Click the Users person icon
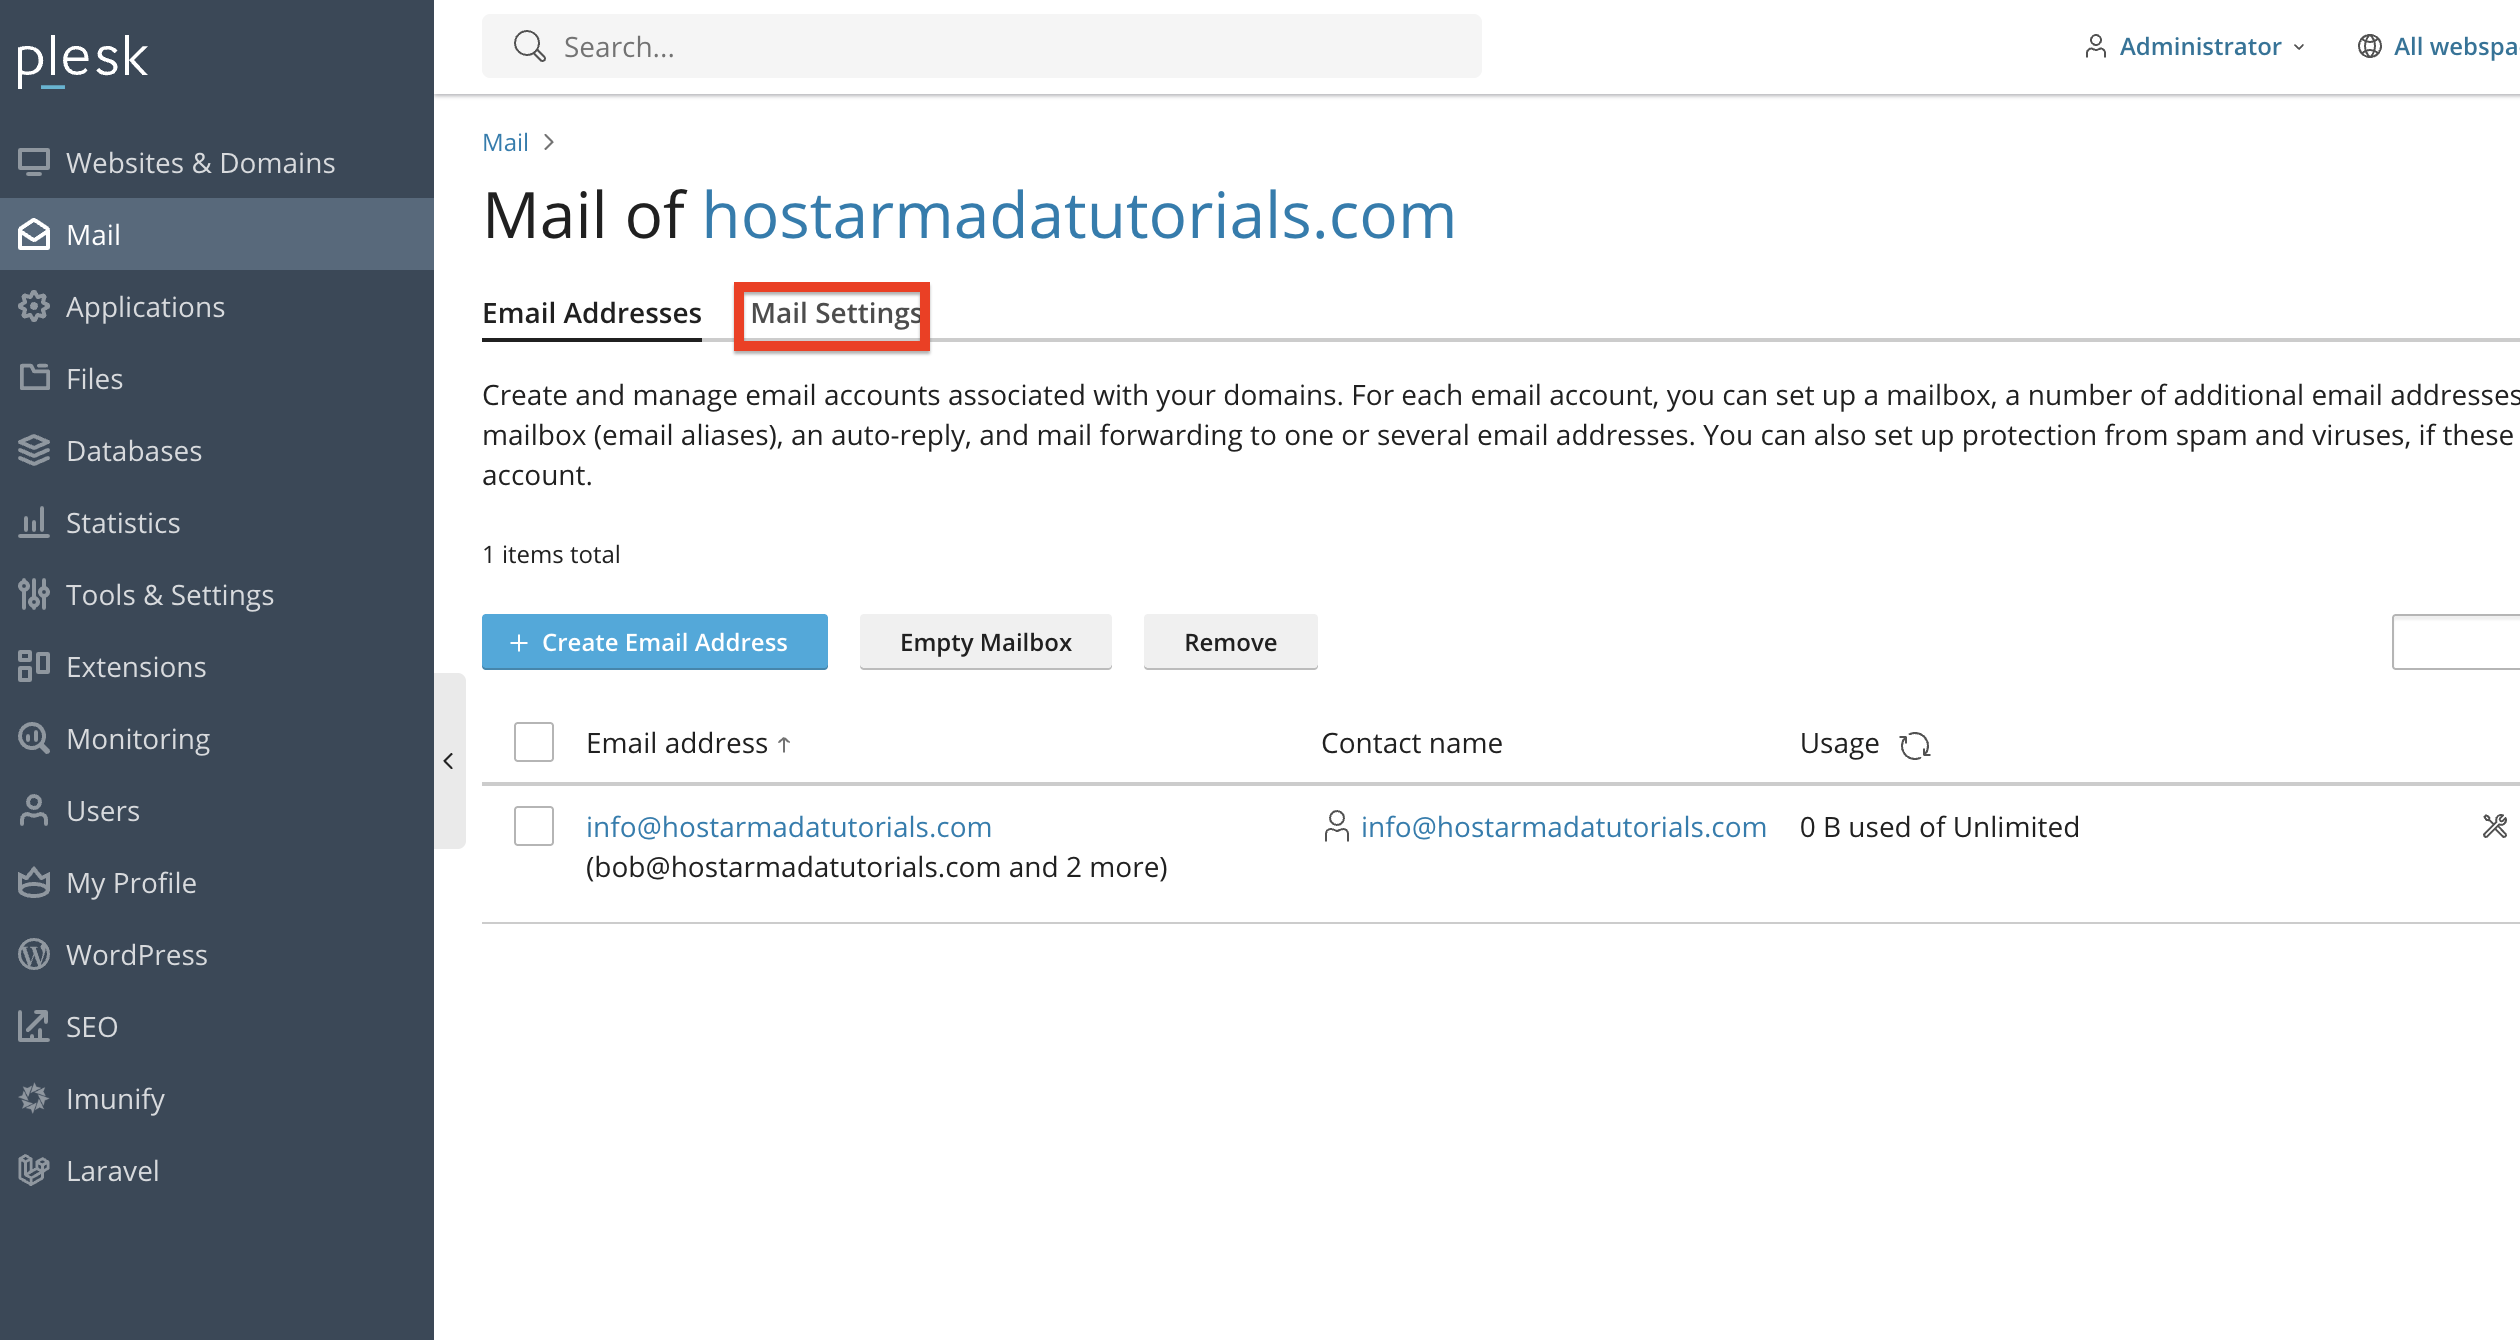The width and height of the screenshot is (2520, 1340). (34, 810)
